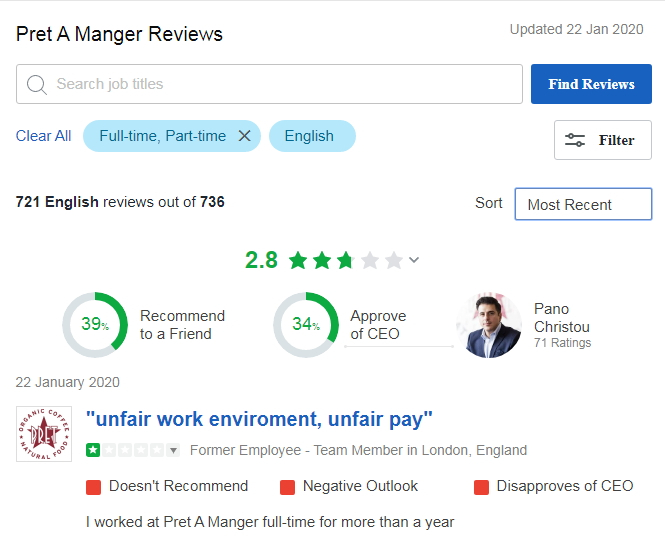
Task: Click the filter sliders icon
Action: click(x=575, y=141)
